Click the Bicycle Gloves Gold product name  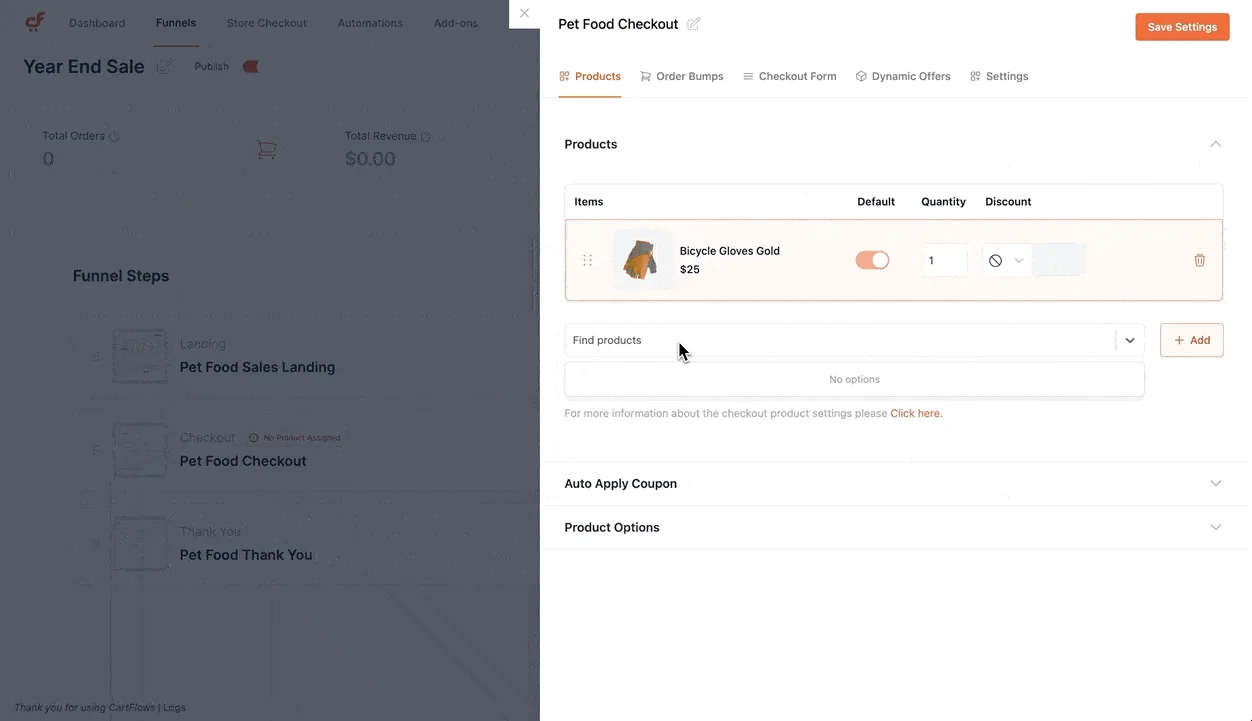(x=730, y=251)
